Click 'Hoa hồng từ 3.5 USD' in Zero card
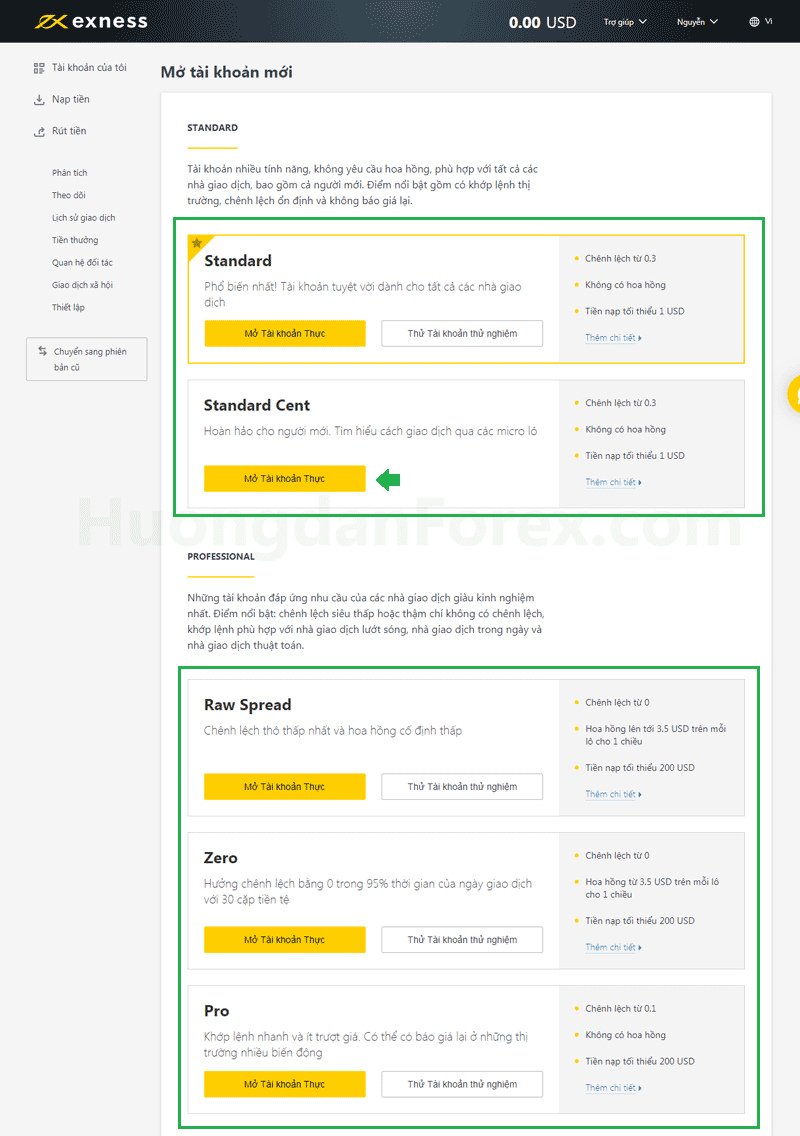Viewport: 800px width, 1136px height. click(652, 888)
